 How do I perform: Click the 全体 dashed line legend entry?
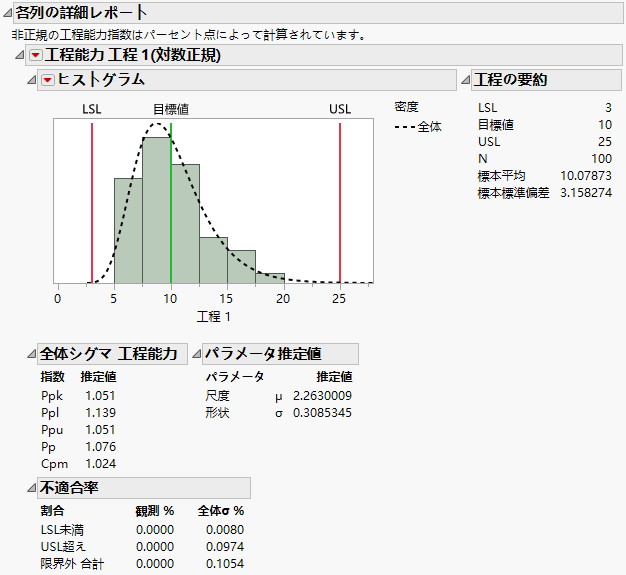[418, 127]
